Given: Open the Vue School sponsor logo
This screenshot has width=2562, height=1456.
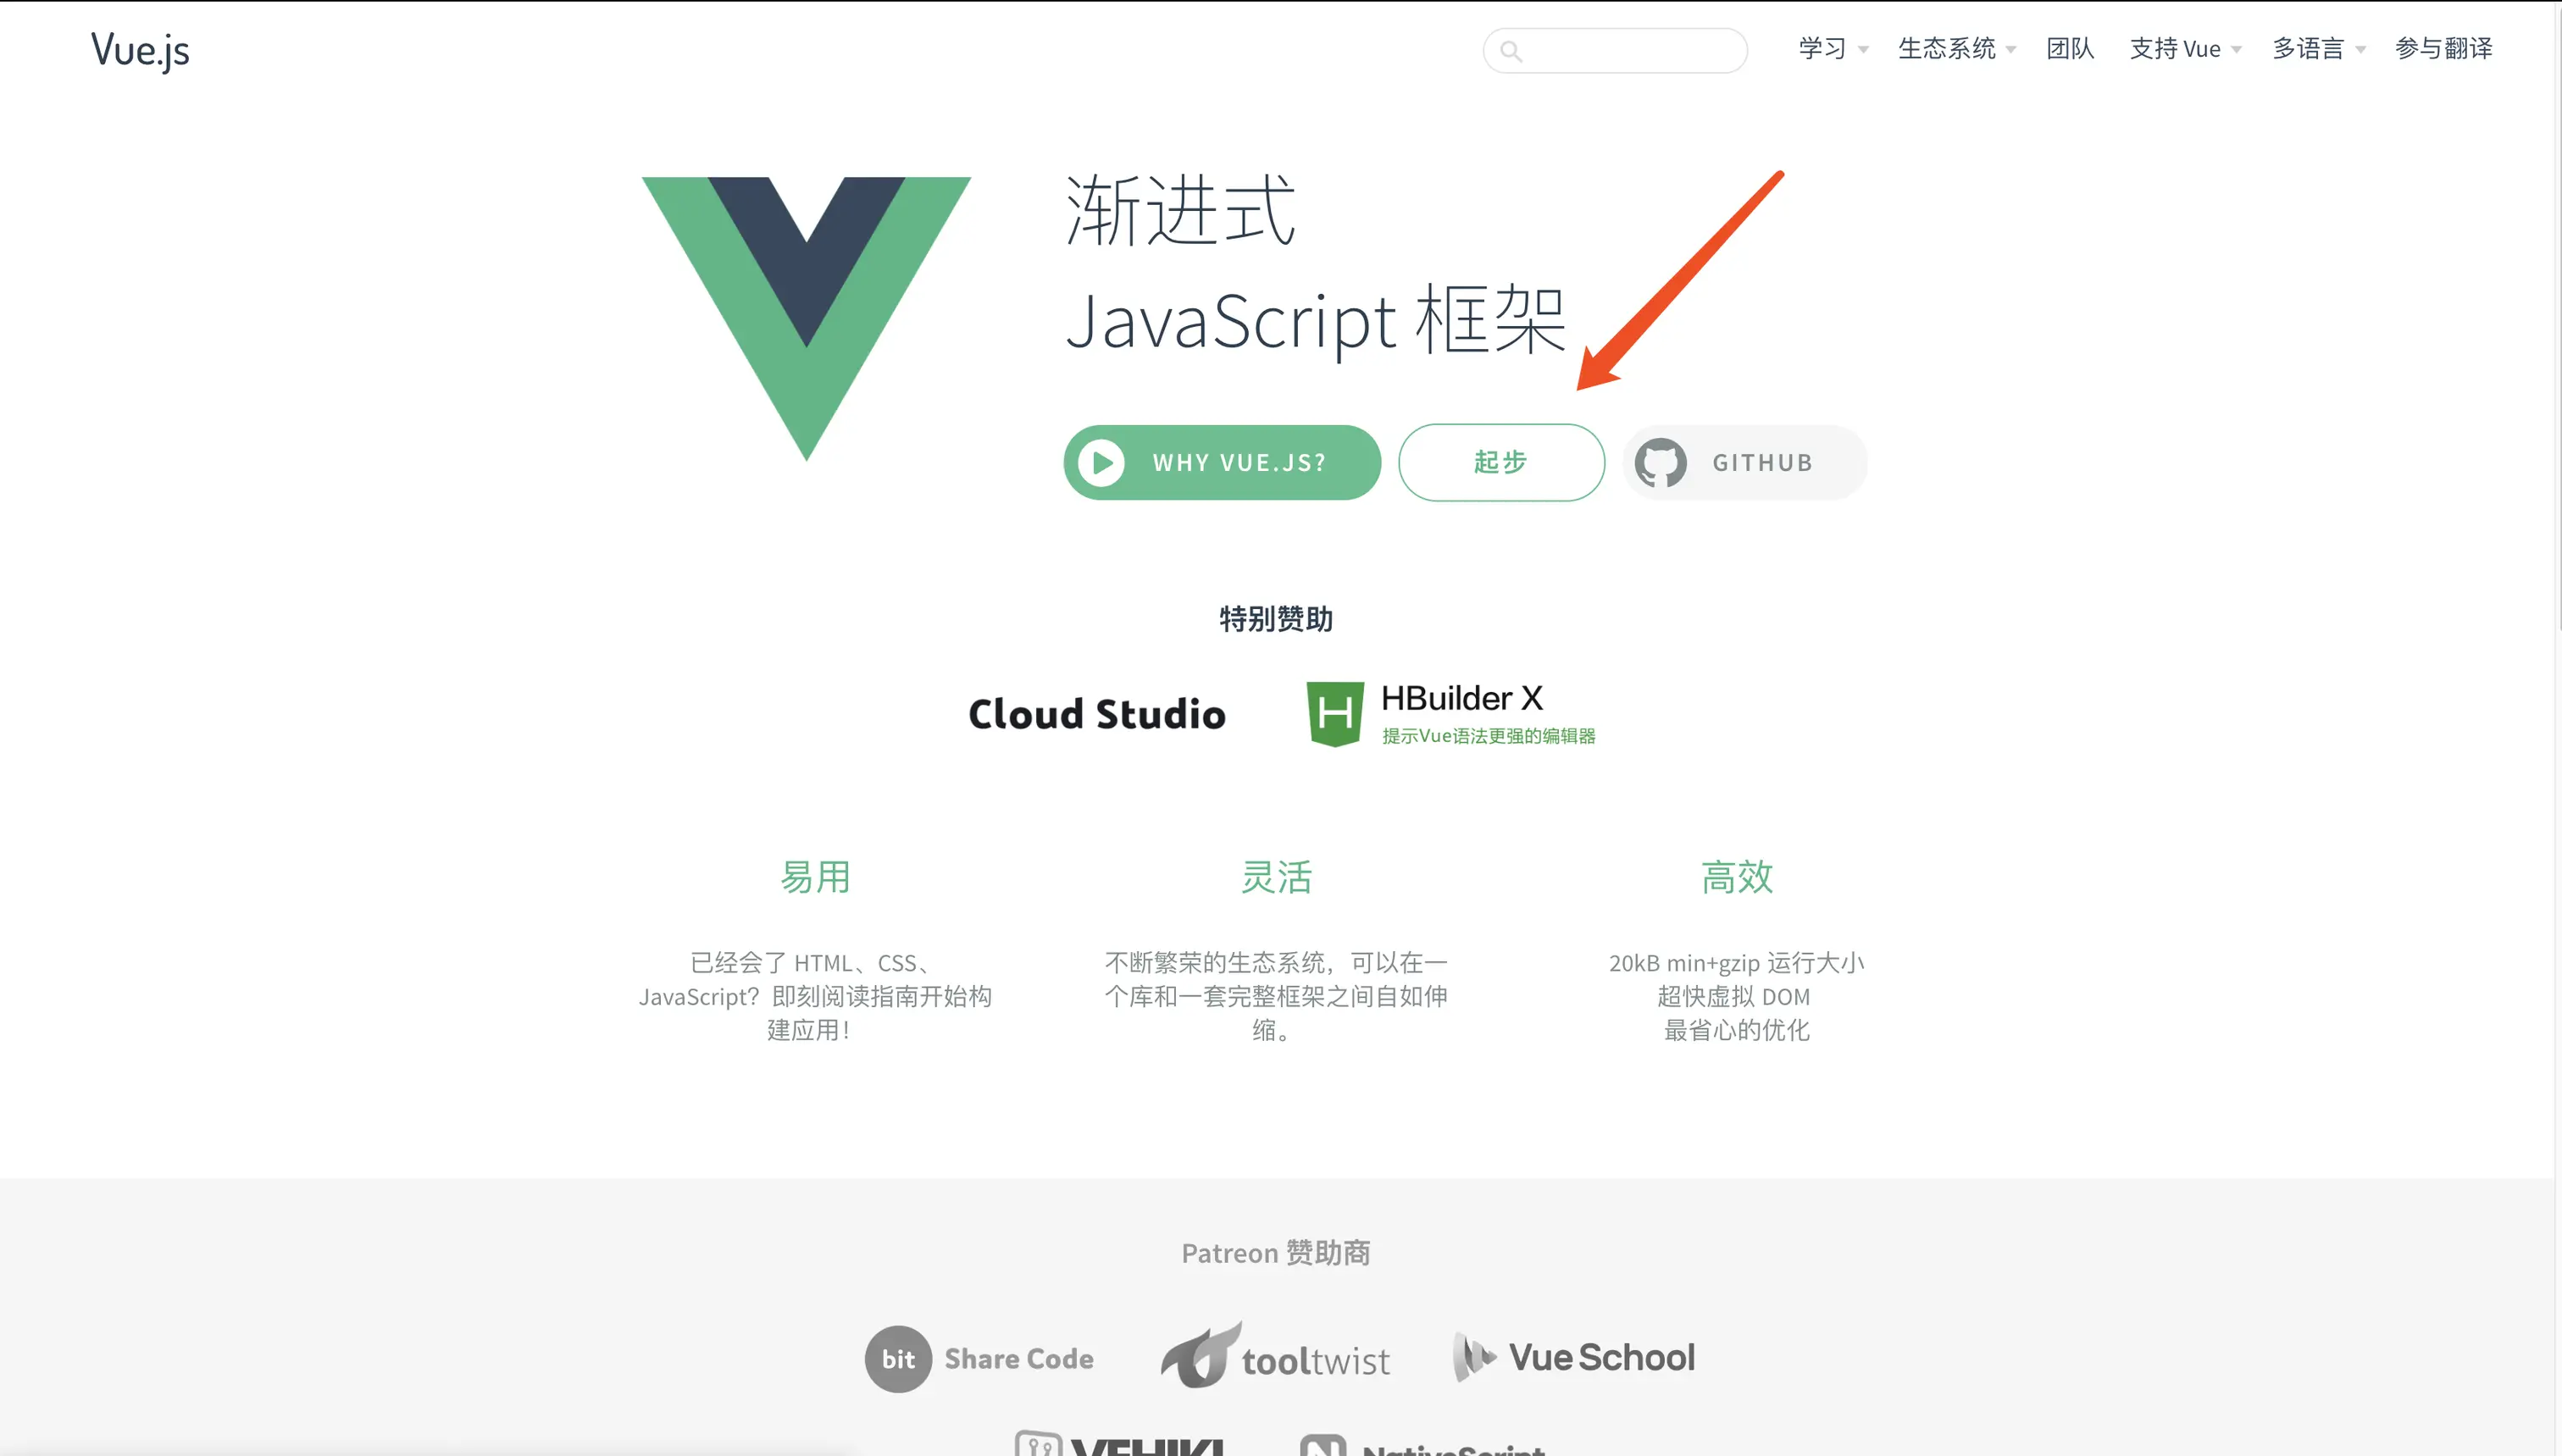Looking at the screenshot, I should 1573,1357.
